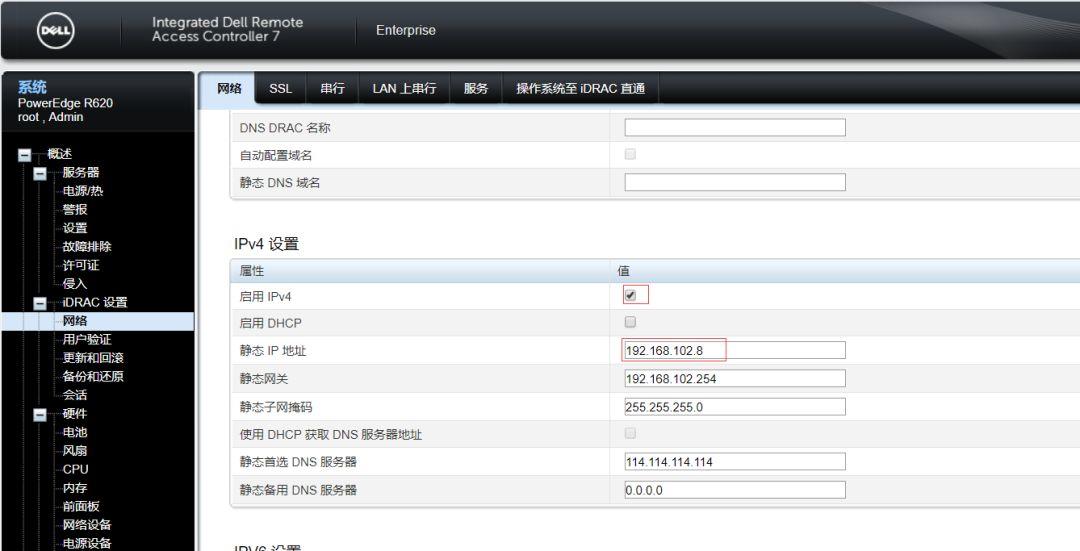
Task: Click the 静态首选 DNS 服务器 field
Action: click(734, 461)
